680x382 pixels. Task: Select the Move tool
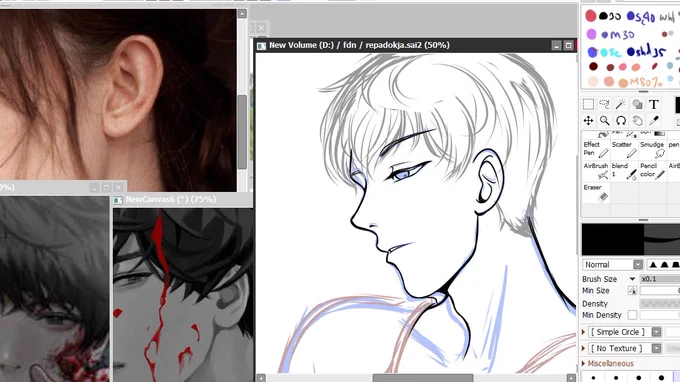[588, 121]
